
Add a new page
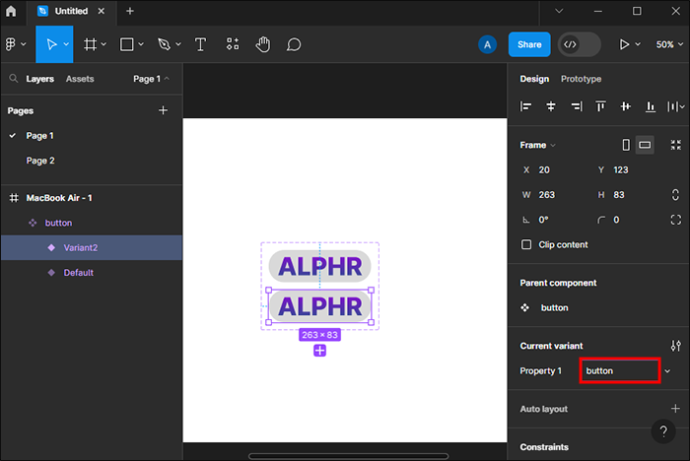[163, 110]
